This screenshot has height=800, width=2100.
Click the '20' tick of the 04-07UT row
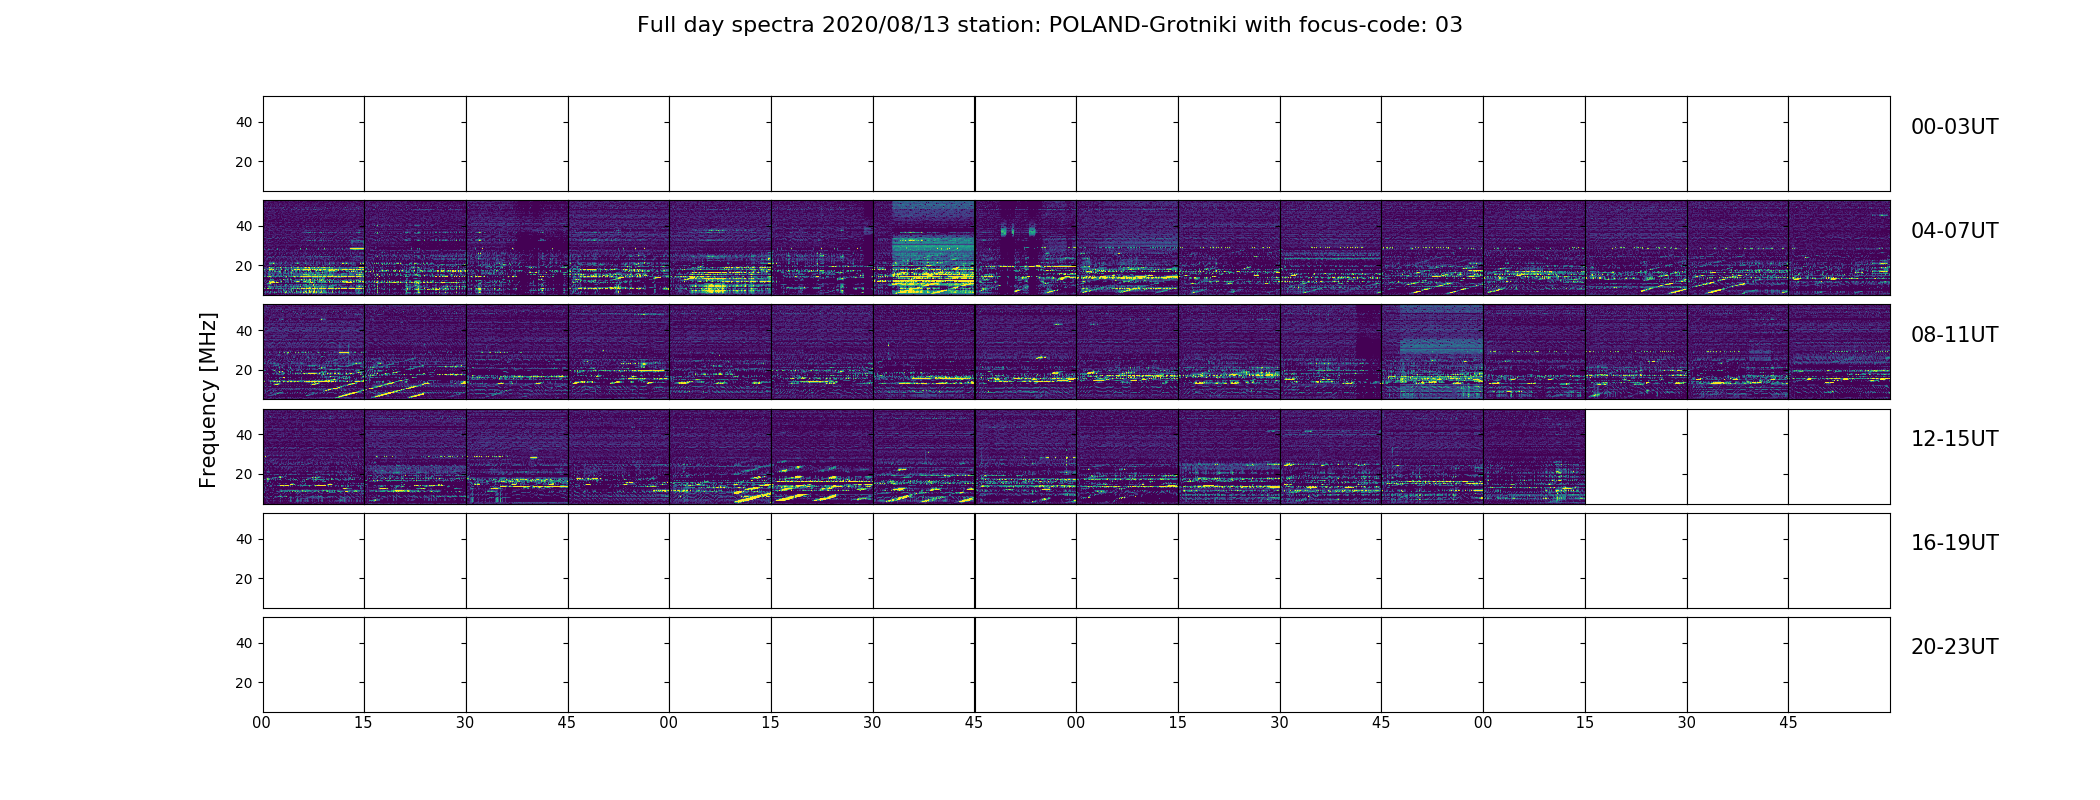point(244,266)
